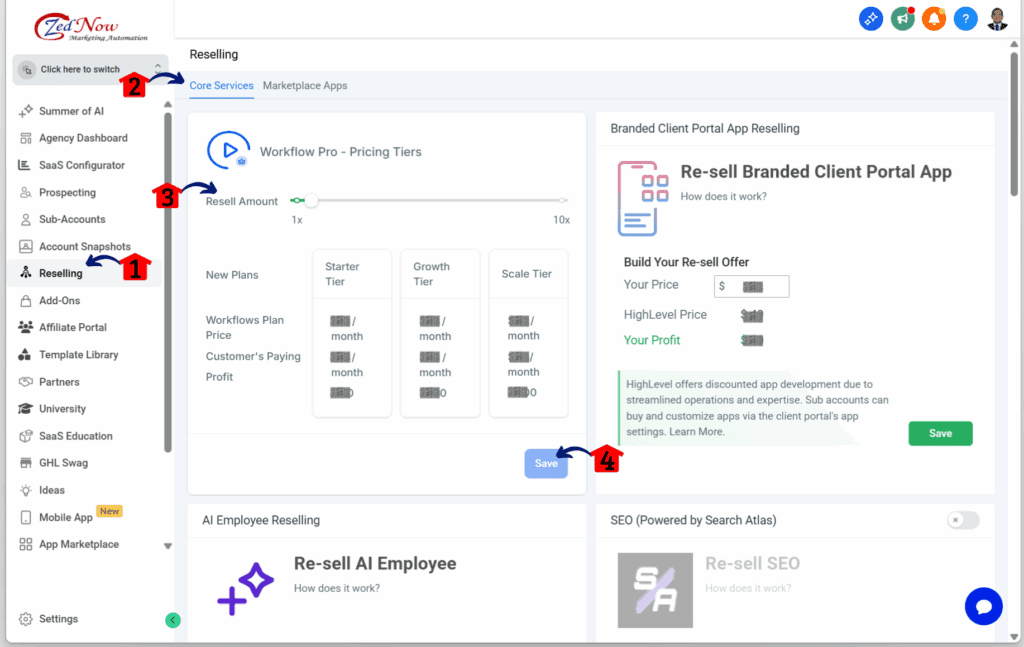Click the University graduation cap icon
This screenshot has height=647, width=1024.
pos(25,409)
